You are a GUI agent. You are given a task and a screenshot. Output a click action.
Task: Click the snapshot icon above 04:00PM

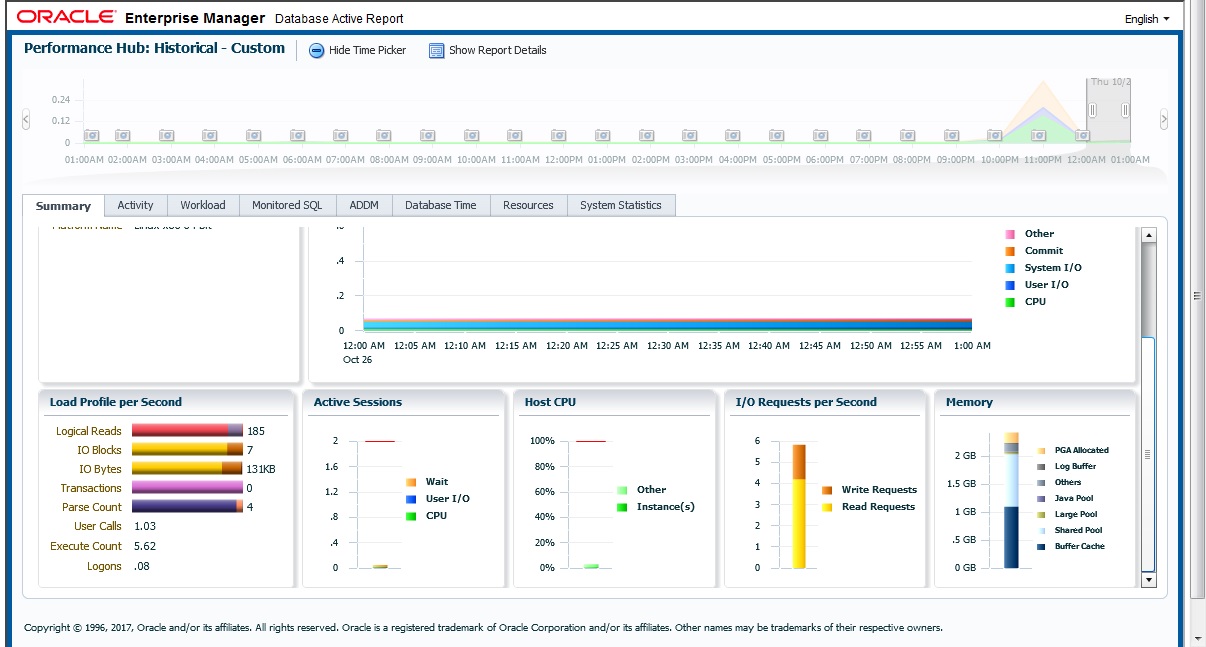pyautogui.click(x=732, y=135)
